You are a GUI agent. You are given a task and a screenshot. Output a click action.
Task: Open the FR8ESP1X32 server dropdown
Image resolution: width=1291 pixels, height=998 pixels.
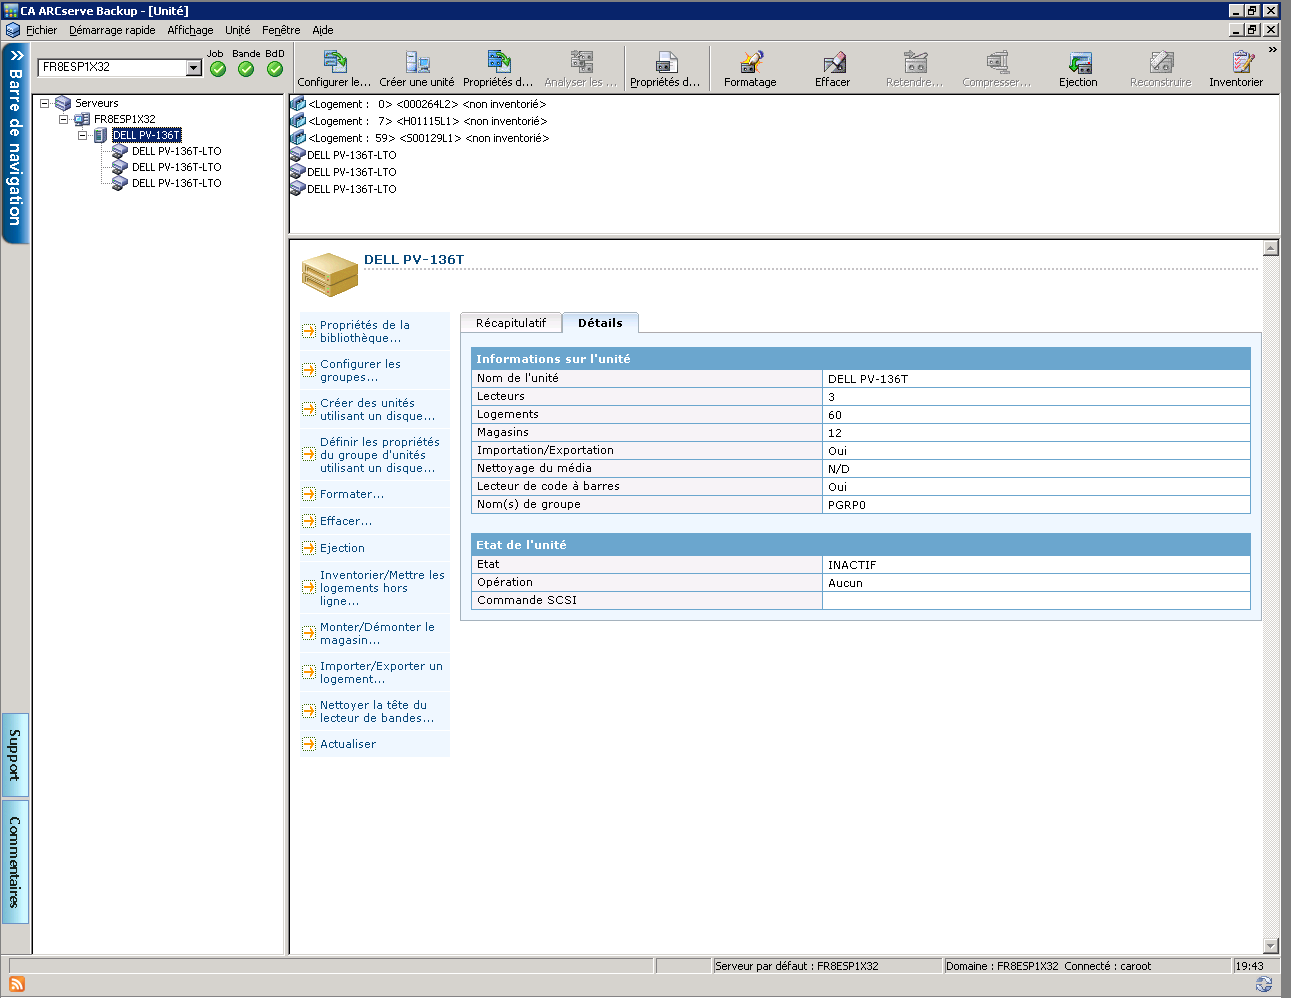click(194, 68)
